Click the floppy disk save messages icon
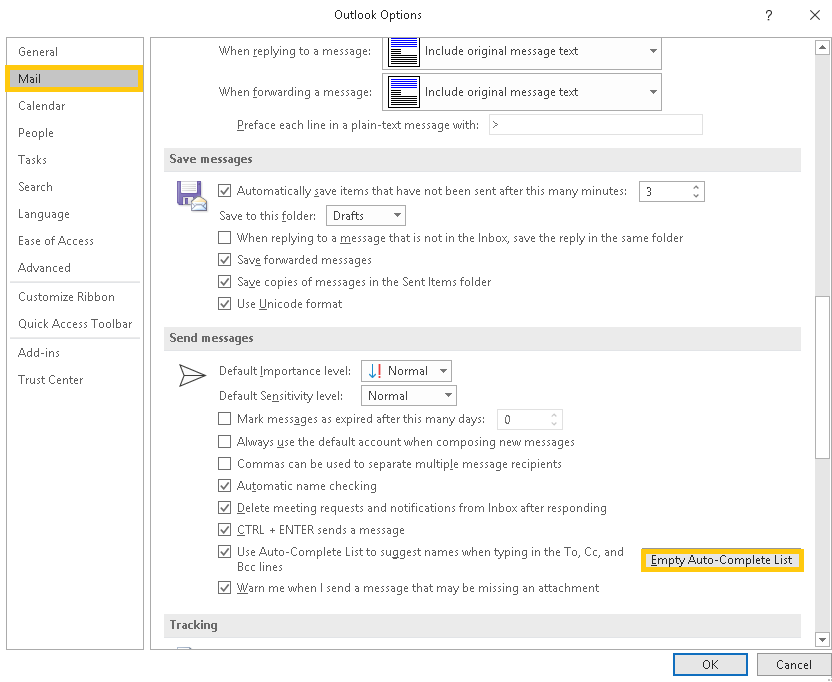 [192, 196]
